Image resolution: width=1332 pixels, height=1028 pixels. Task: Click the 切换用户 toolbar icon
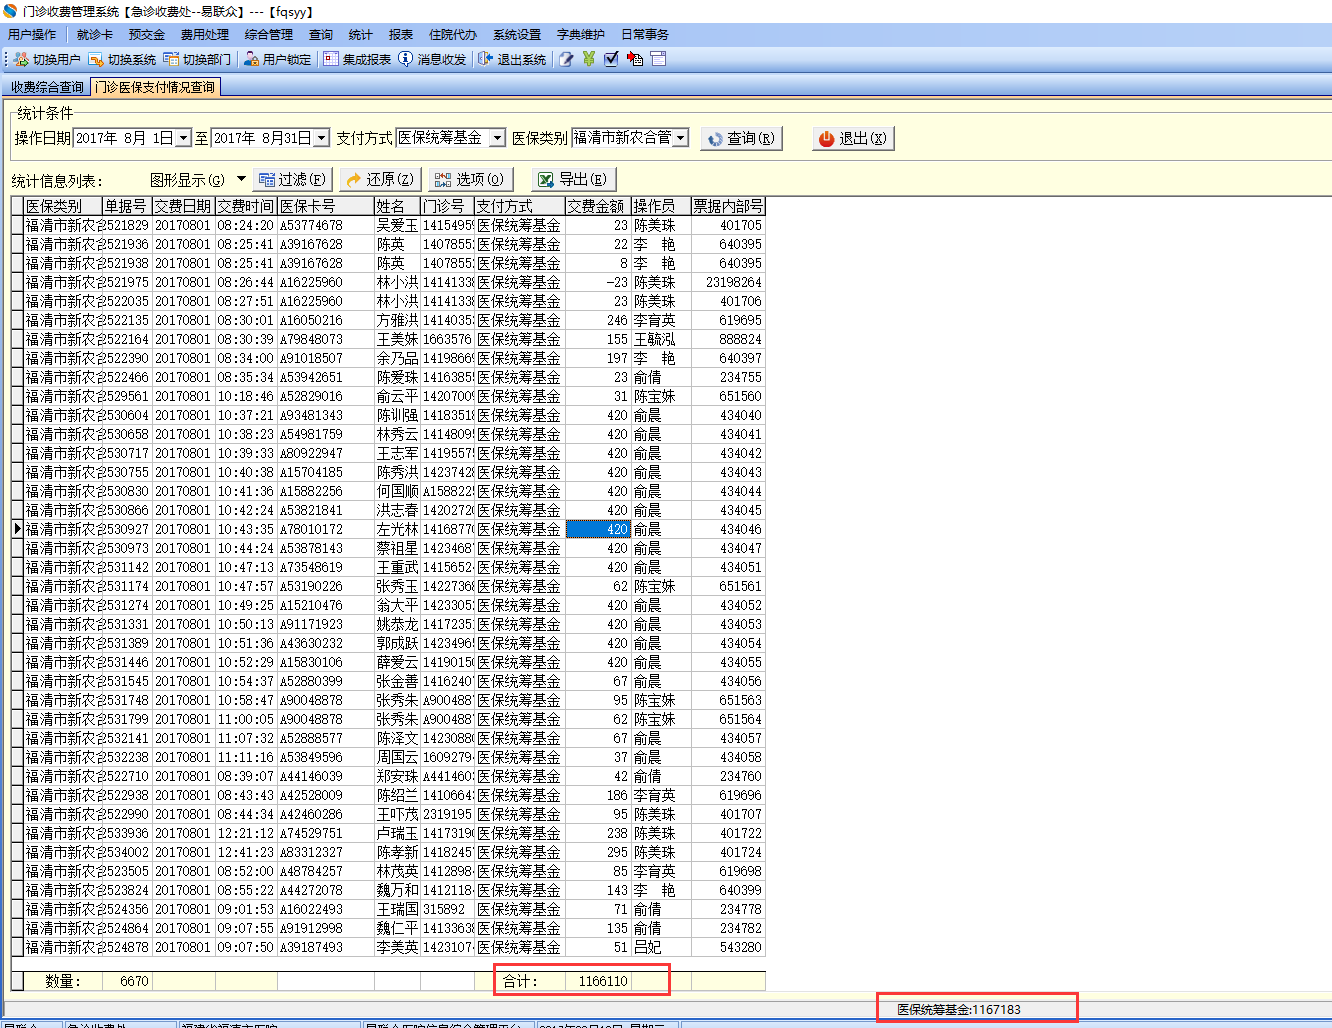47,59
